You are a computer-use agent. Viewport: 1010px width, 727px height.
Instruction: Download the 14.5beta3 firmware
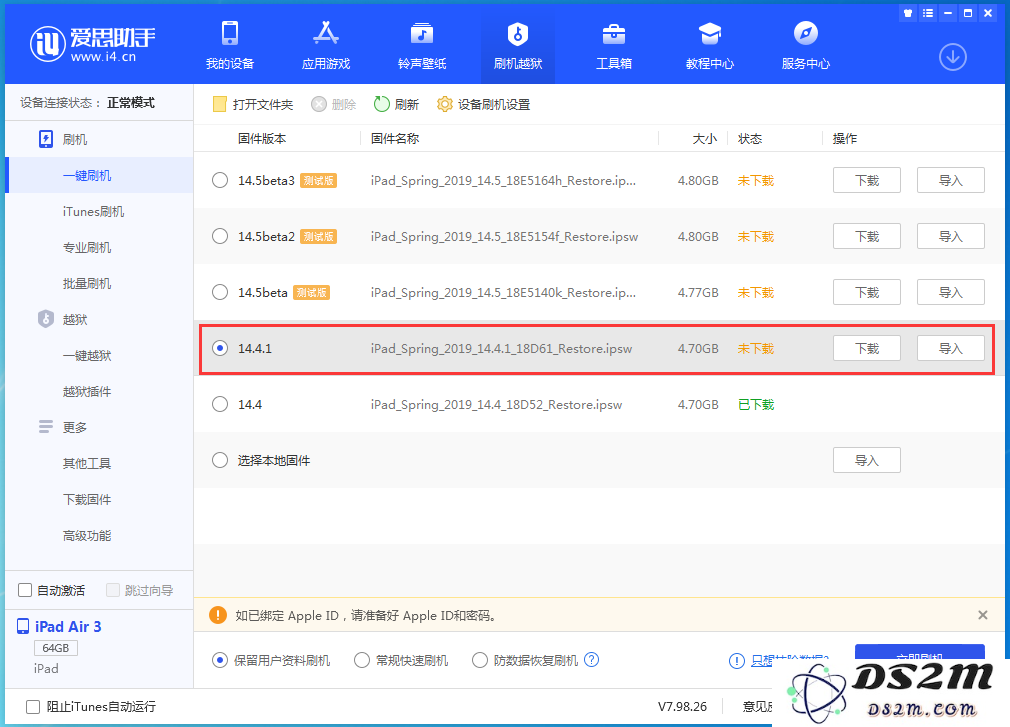click(x=866, y=180)
